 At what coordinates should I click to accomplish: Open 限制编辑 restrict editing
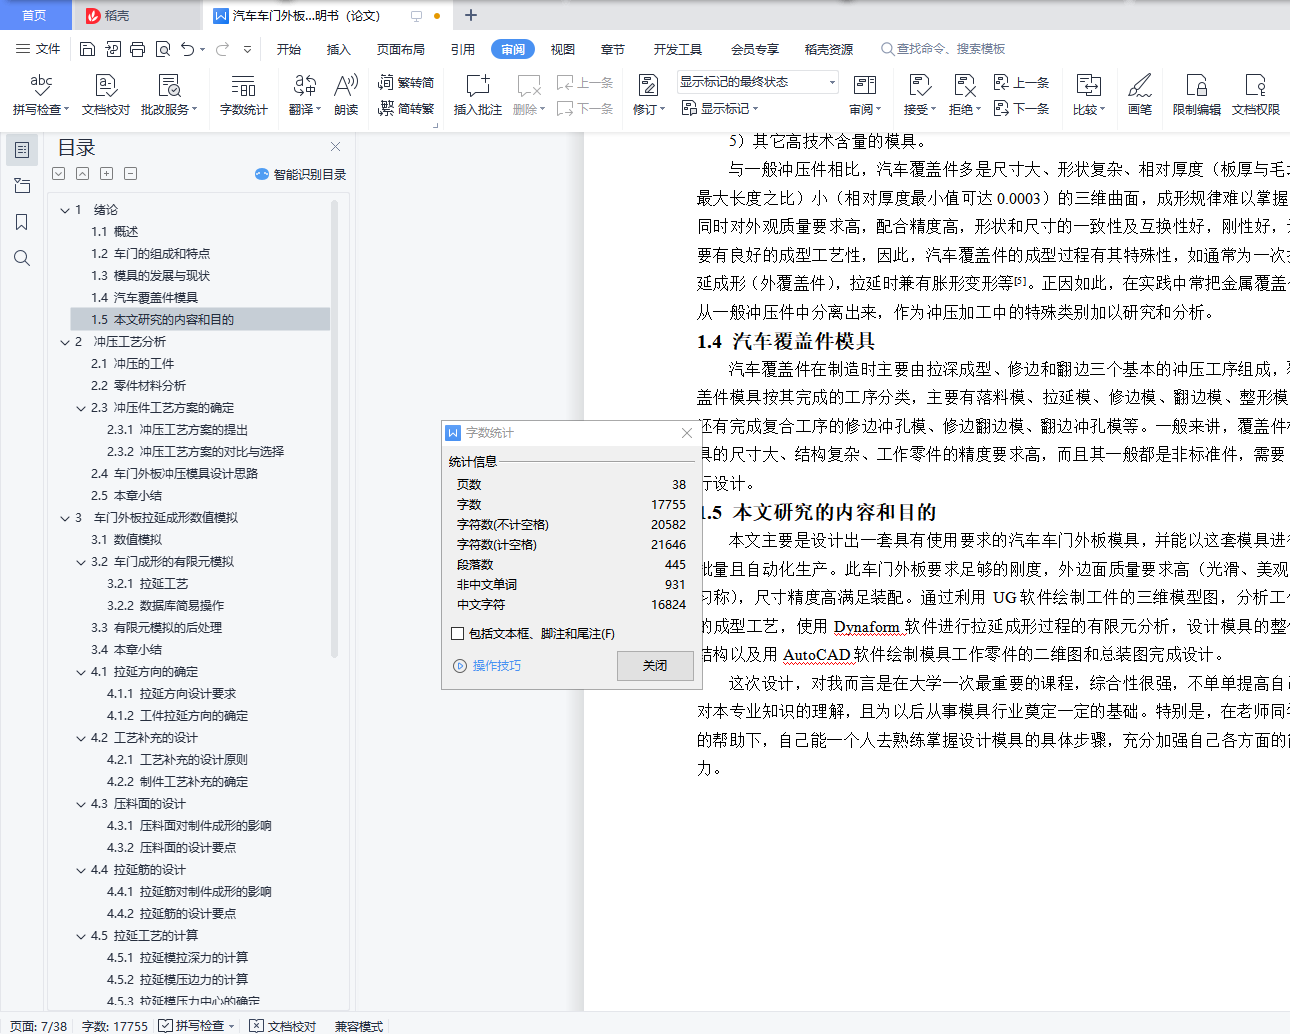[x=1197, y=95]
